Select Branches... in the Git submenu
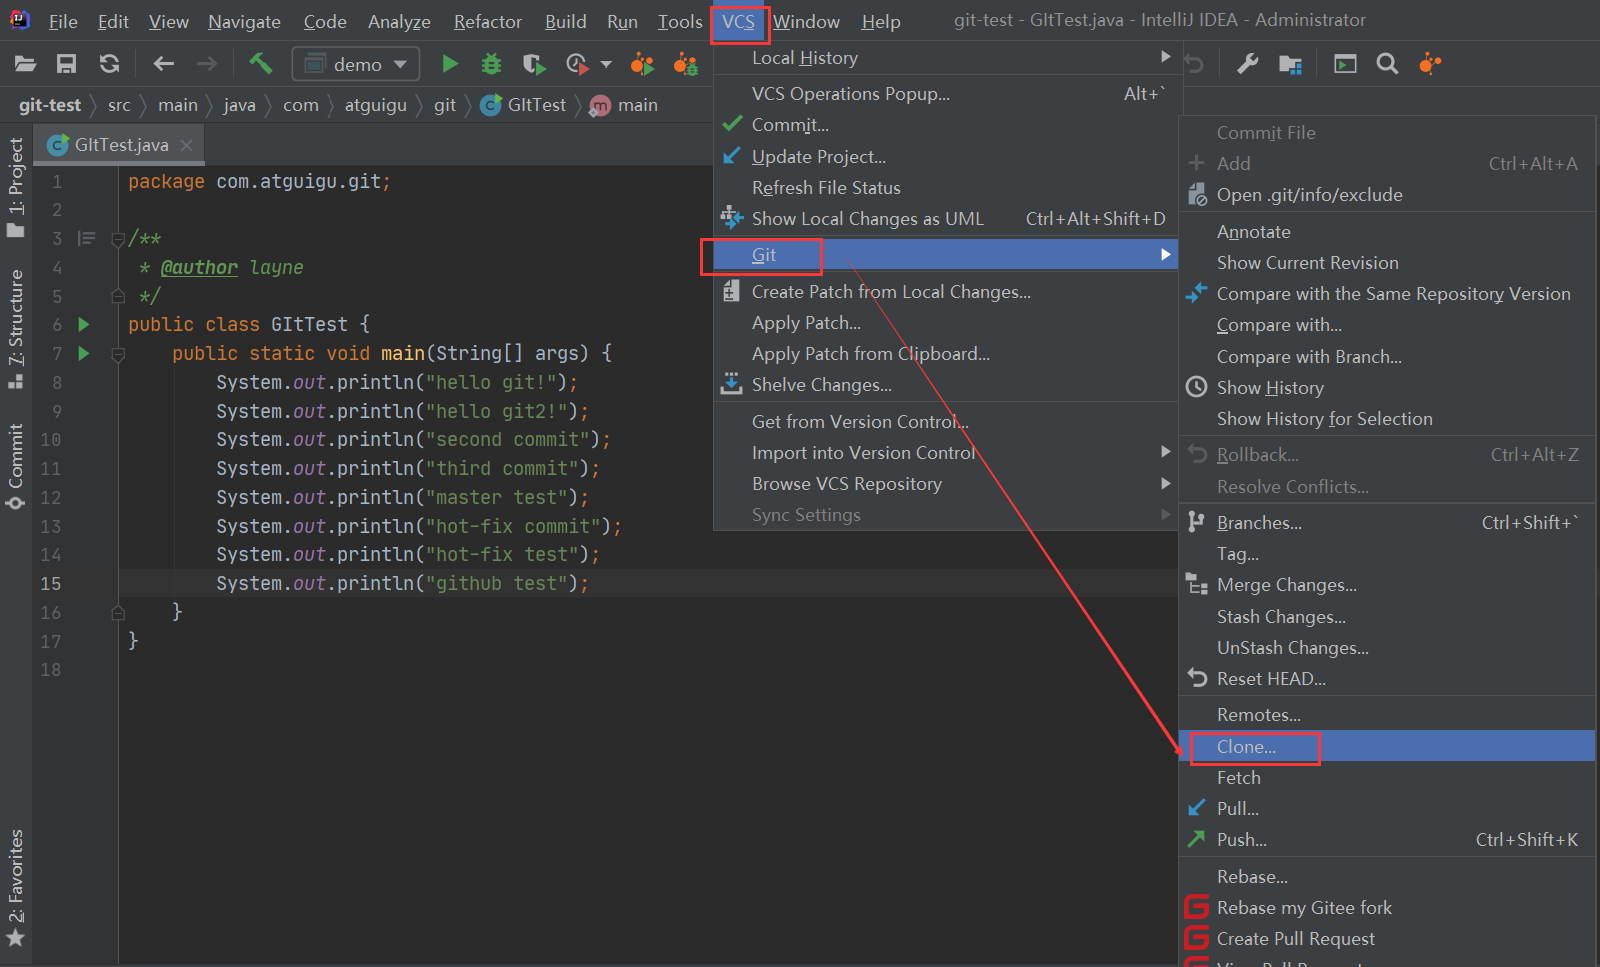The width and height of the screenshot is (1600, 967). [x=1387, y=522]
